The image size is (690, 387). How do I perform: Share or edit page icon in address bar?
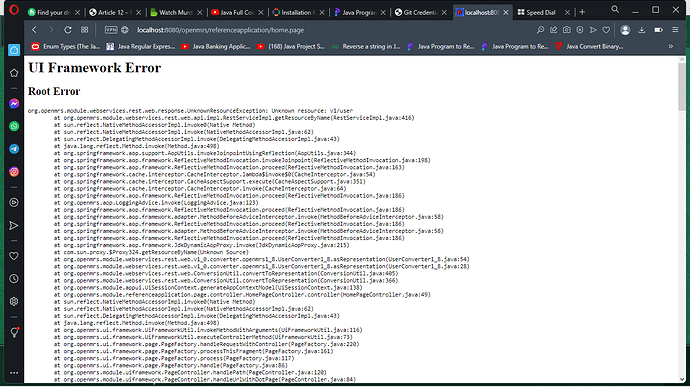554,30
